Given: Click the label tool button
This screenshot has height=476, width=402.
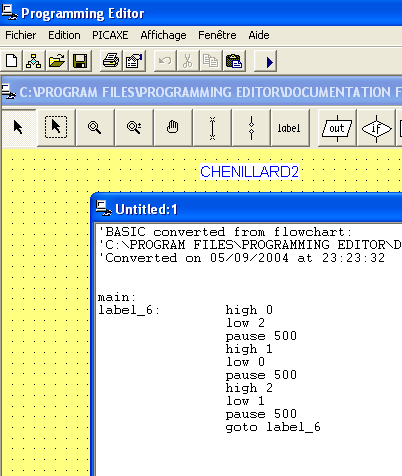Looking at the screenshot, I should point(289,128).
